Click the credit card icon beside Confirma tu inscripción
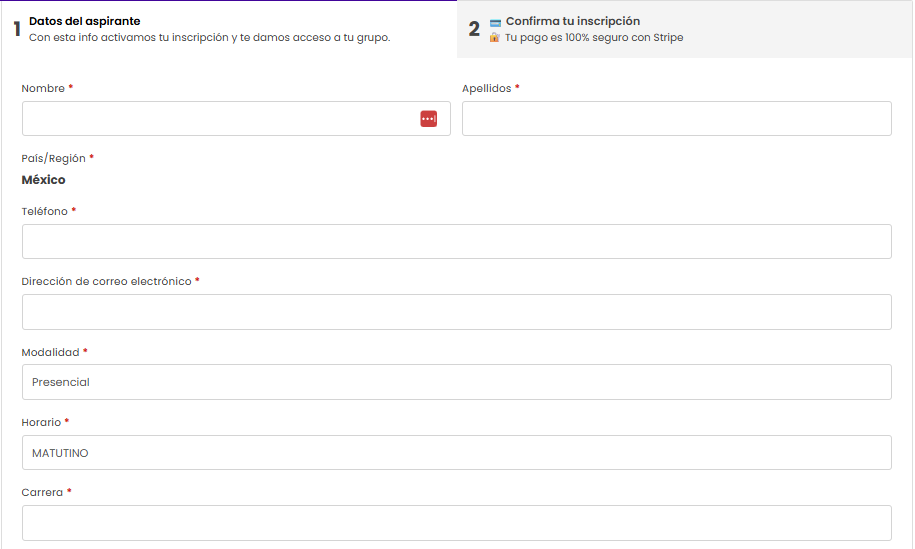915x549 pixels. coord(495,23)
